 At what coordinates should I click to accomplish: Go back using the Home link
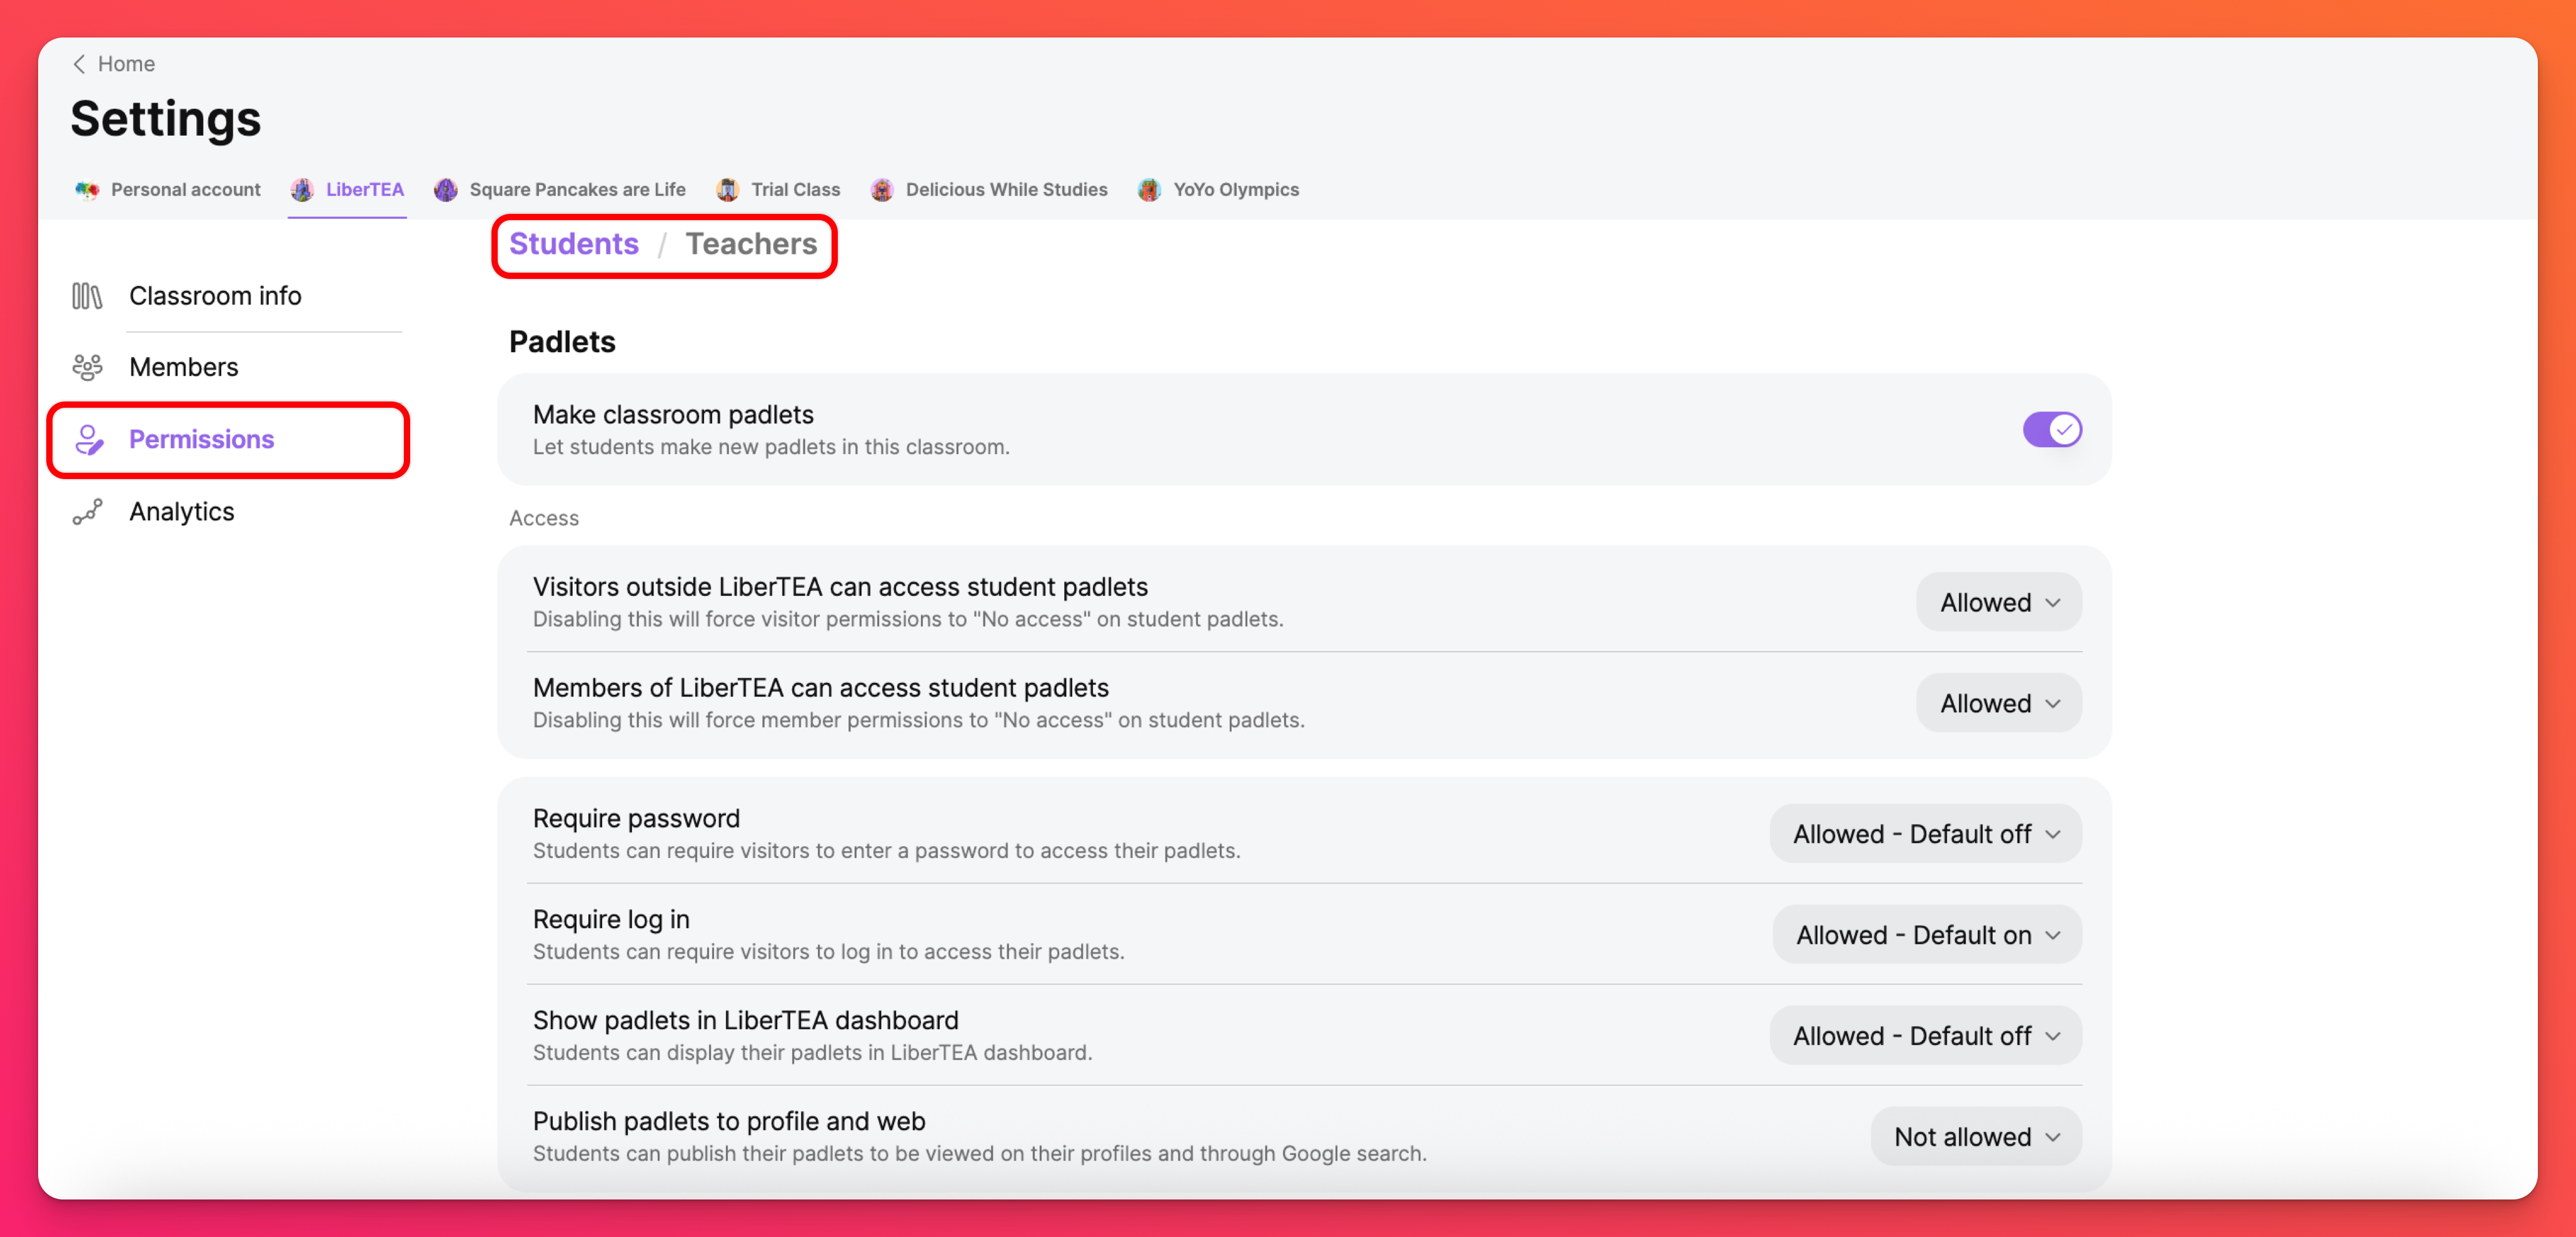pos(126,64)
